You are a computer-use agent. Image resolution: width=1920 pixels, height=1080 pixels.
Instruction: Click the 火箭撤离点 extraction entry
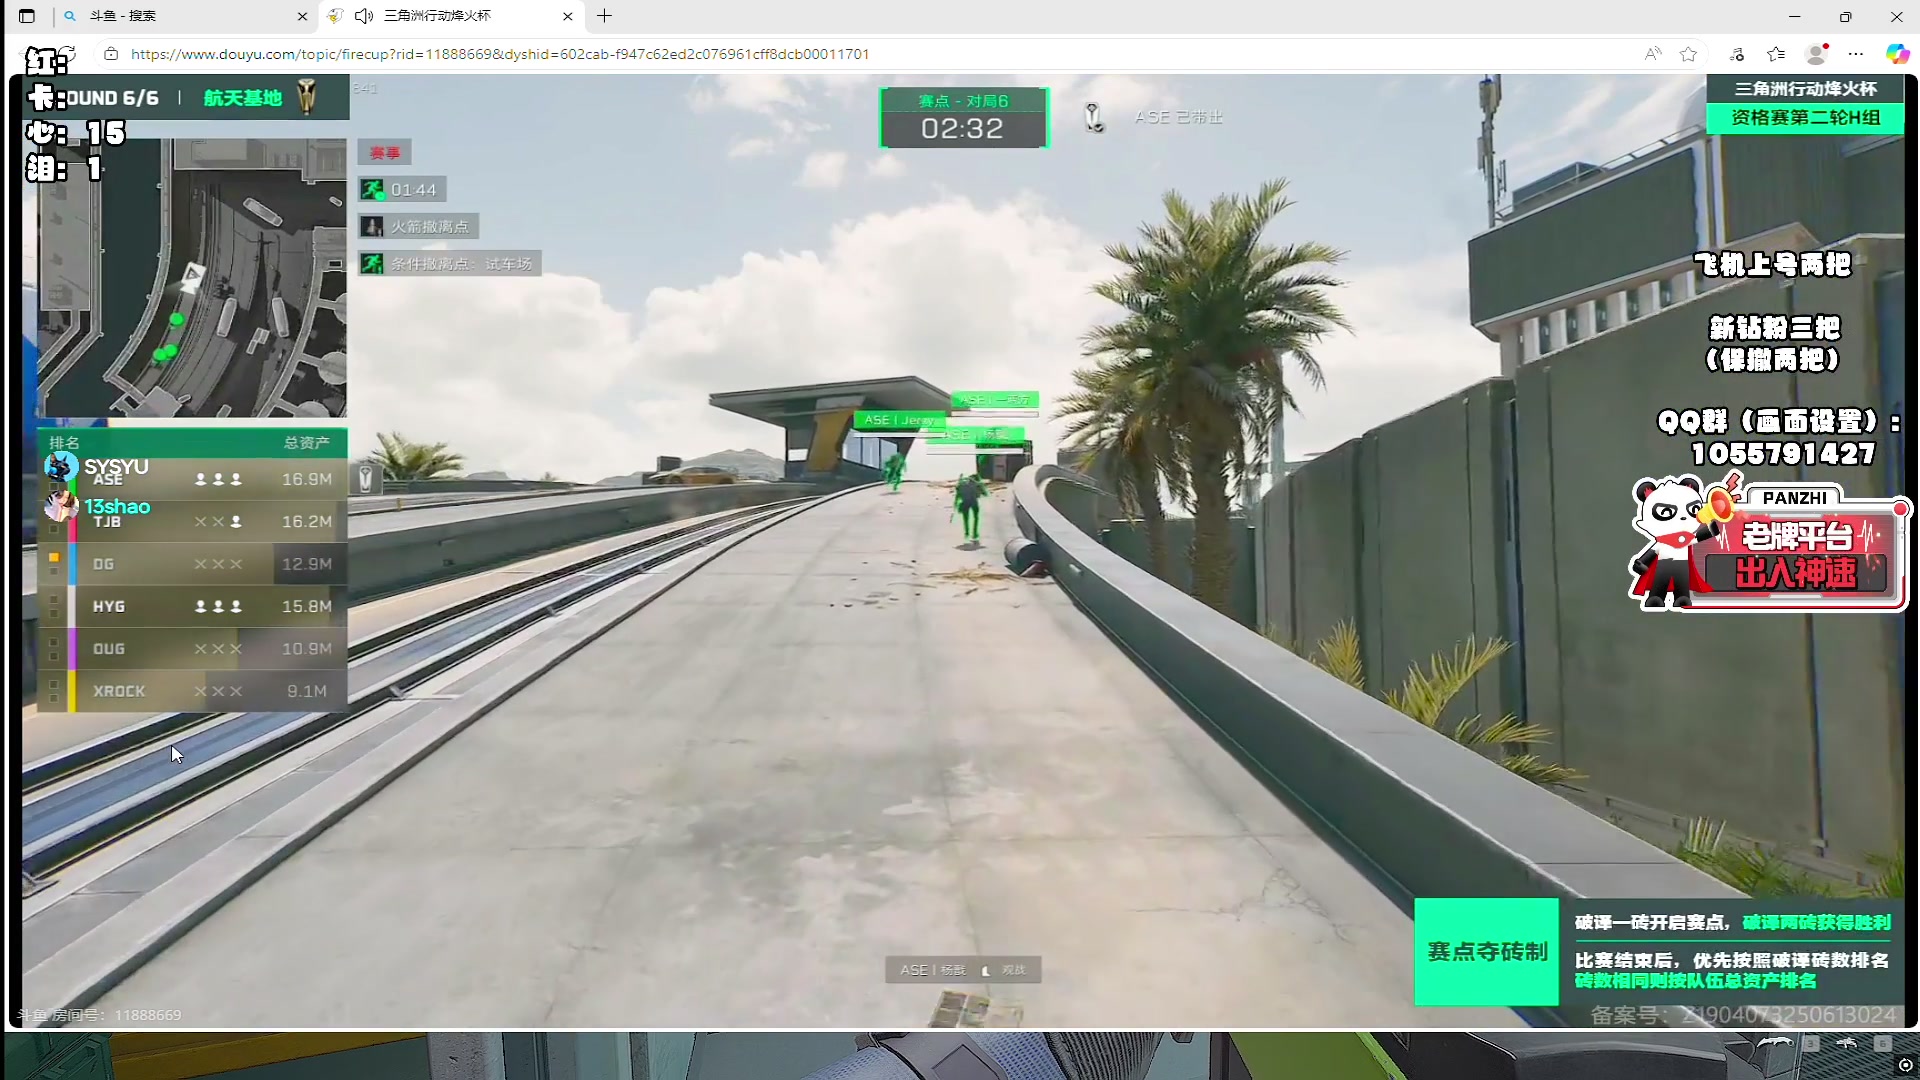(x=419, y=227)
